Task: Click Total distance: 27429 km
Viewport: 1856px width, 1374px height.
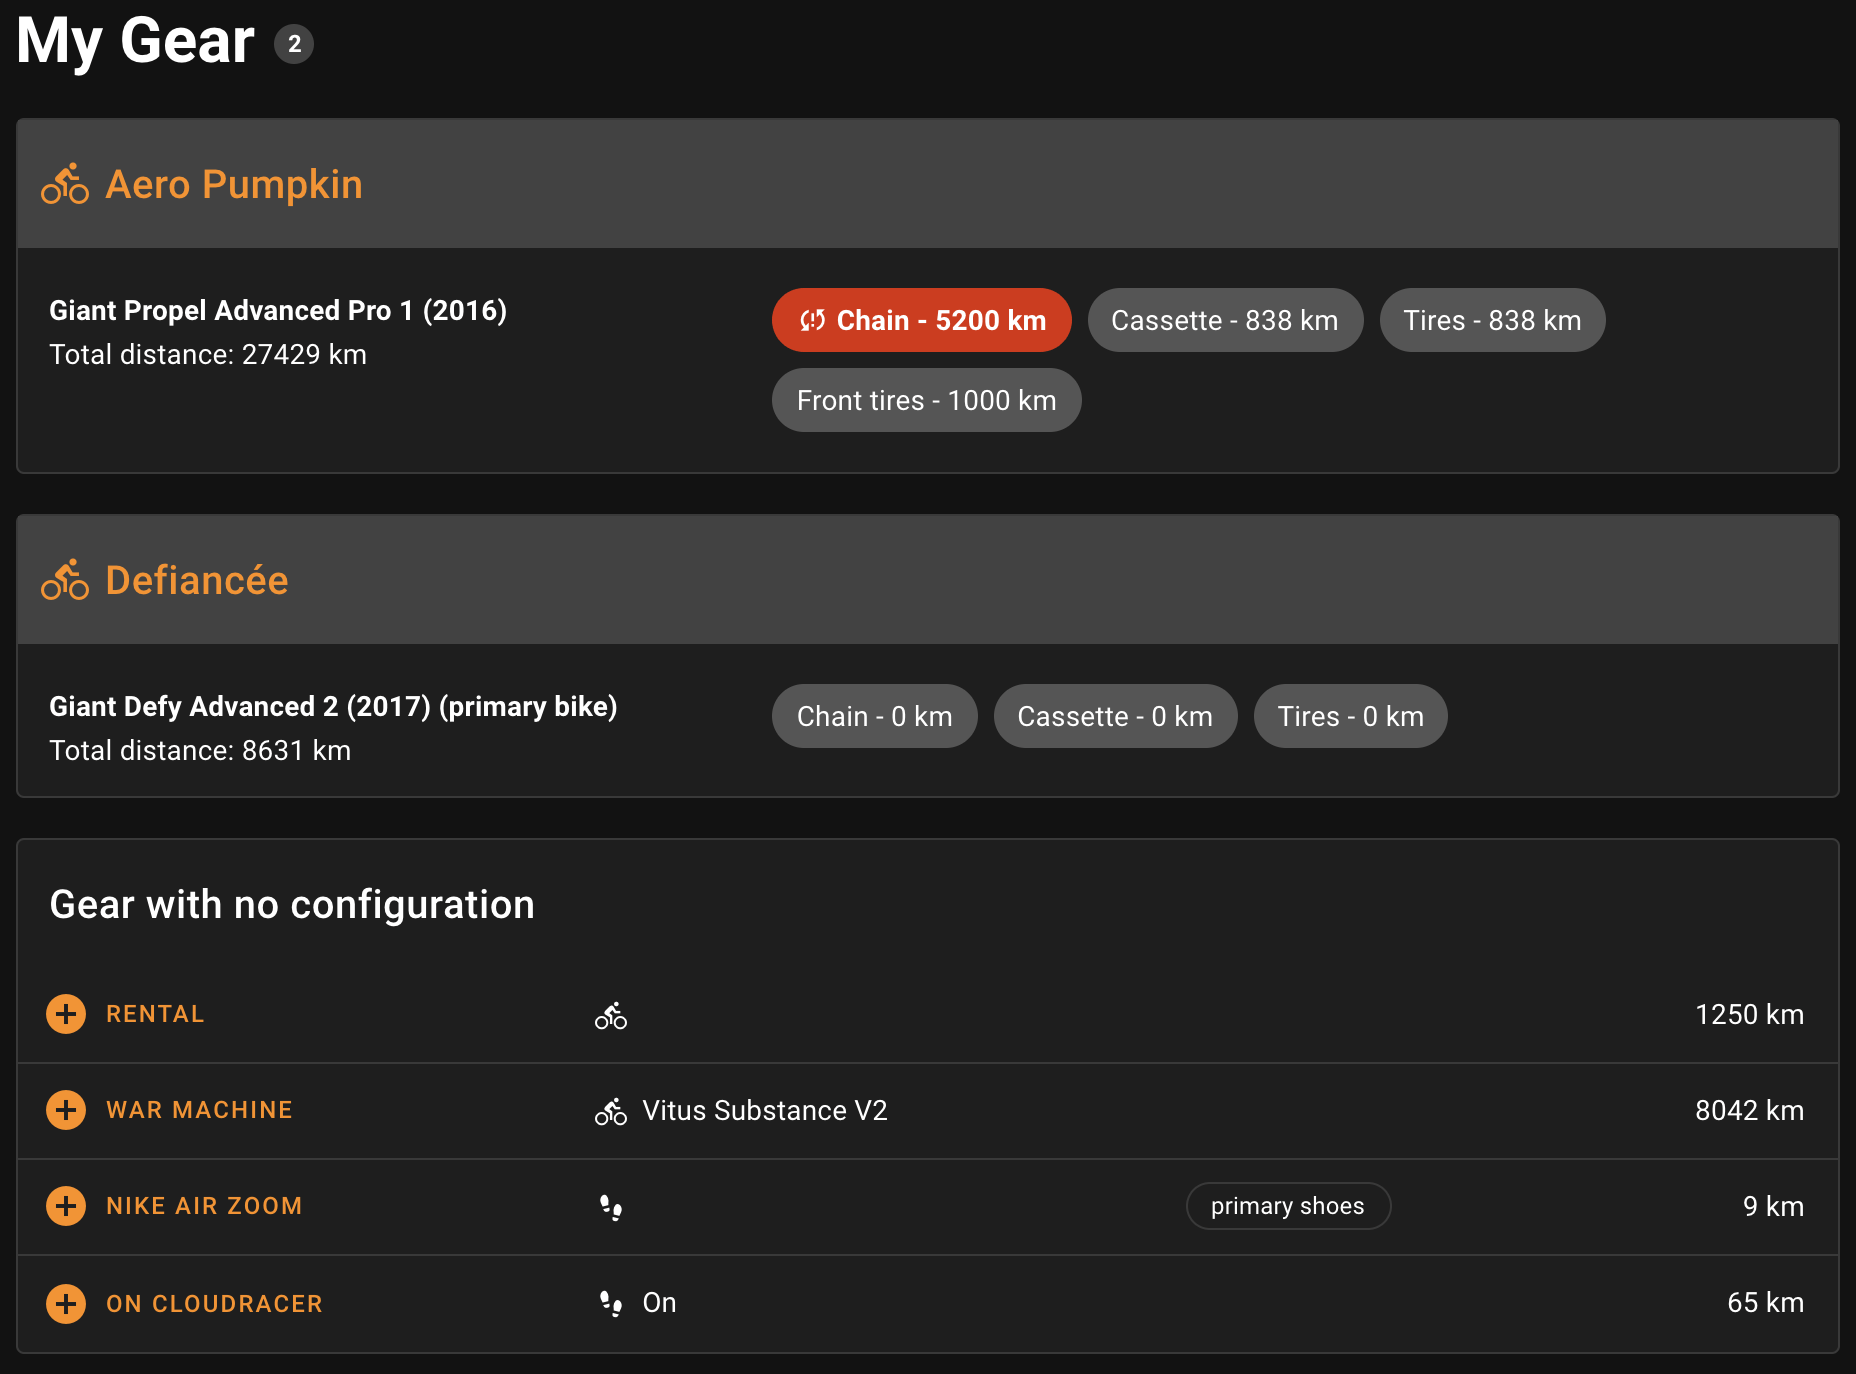Action: (x=208, y=355)
